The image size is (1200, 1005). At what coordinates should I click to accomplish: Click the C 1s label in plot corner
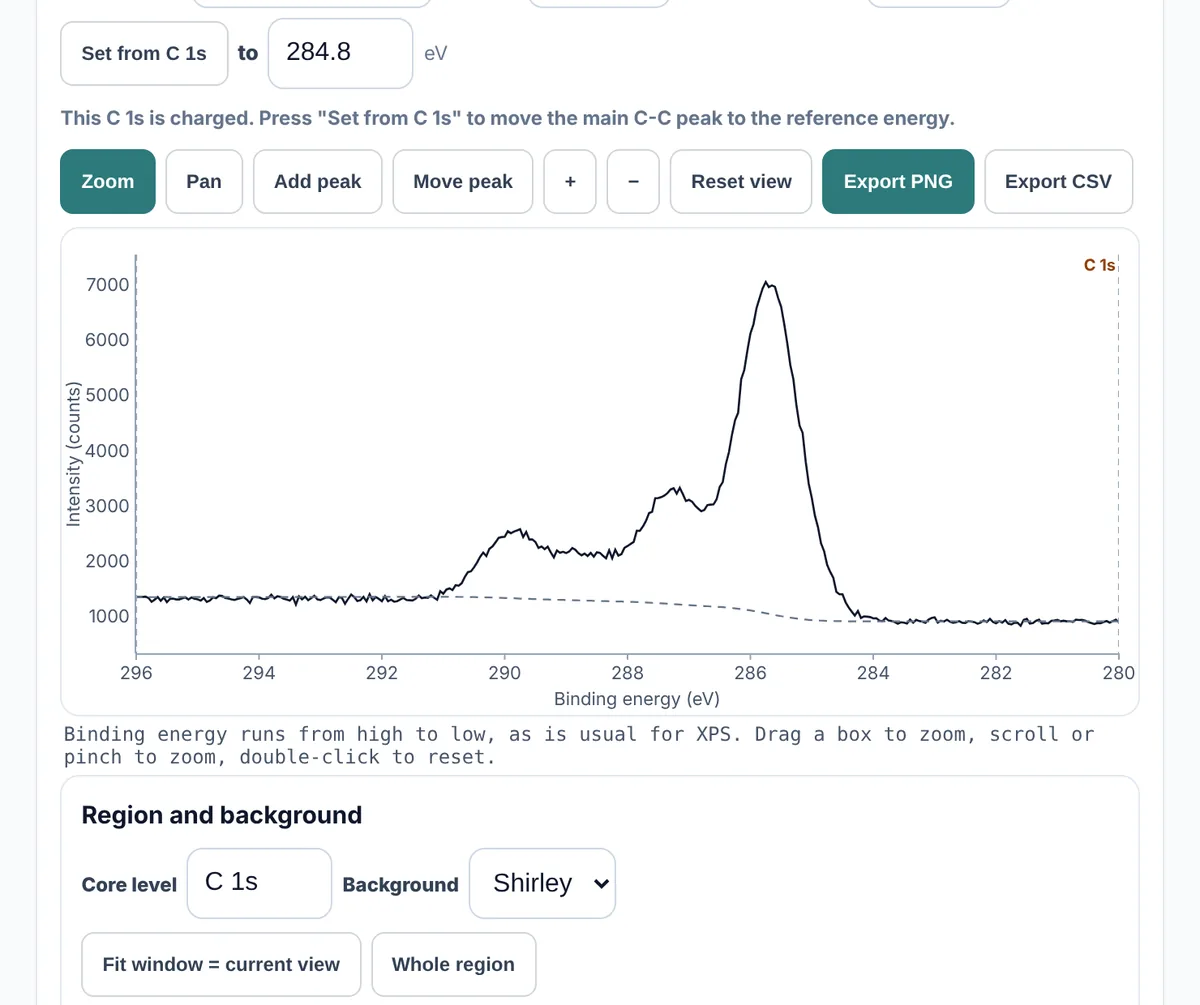click(x=1099, y=265)
